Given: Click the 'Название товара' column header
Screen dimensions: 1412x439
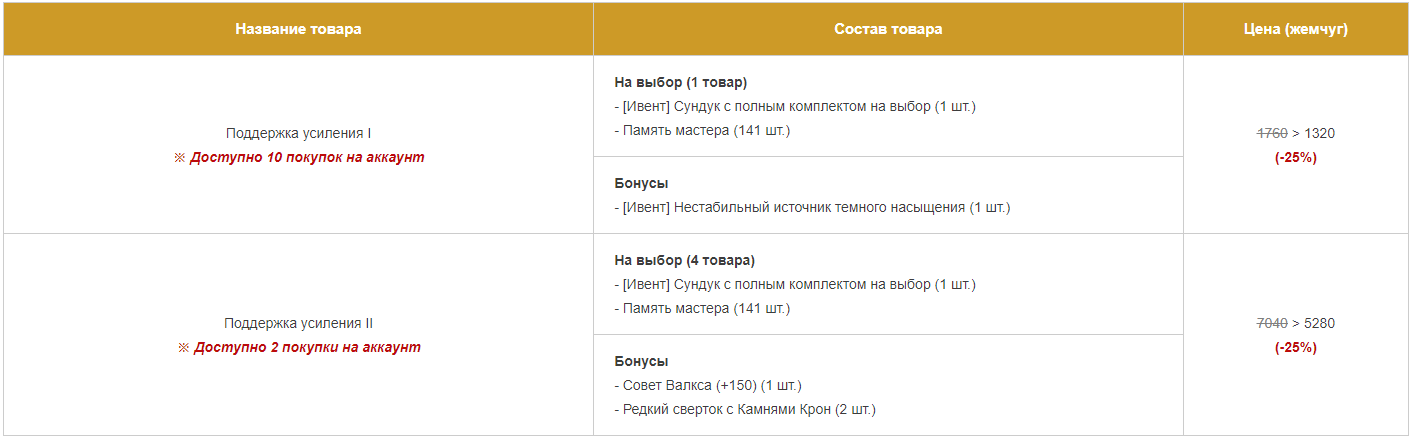Looking at the screenshot, I should tap(298, 29).
